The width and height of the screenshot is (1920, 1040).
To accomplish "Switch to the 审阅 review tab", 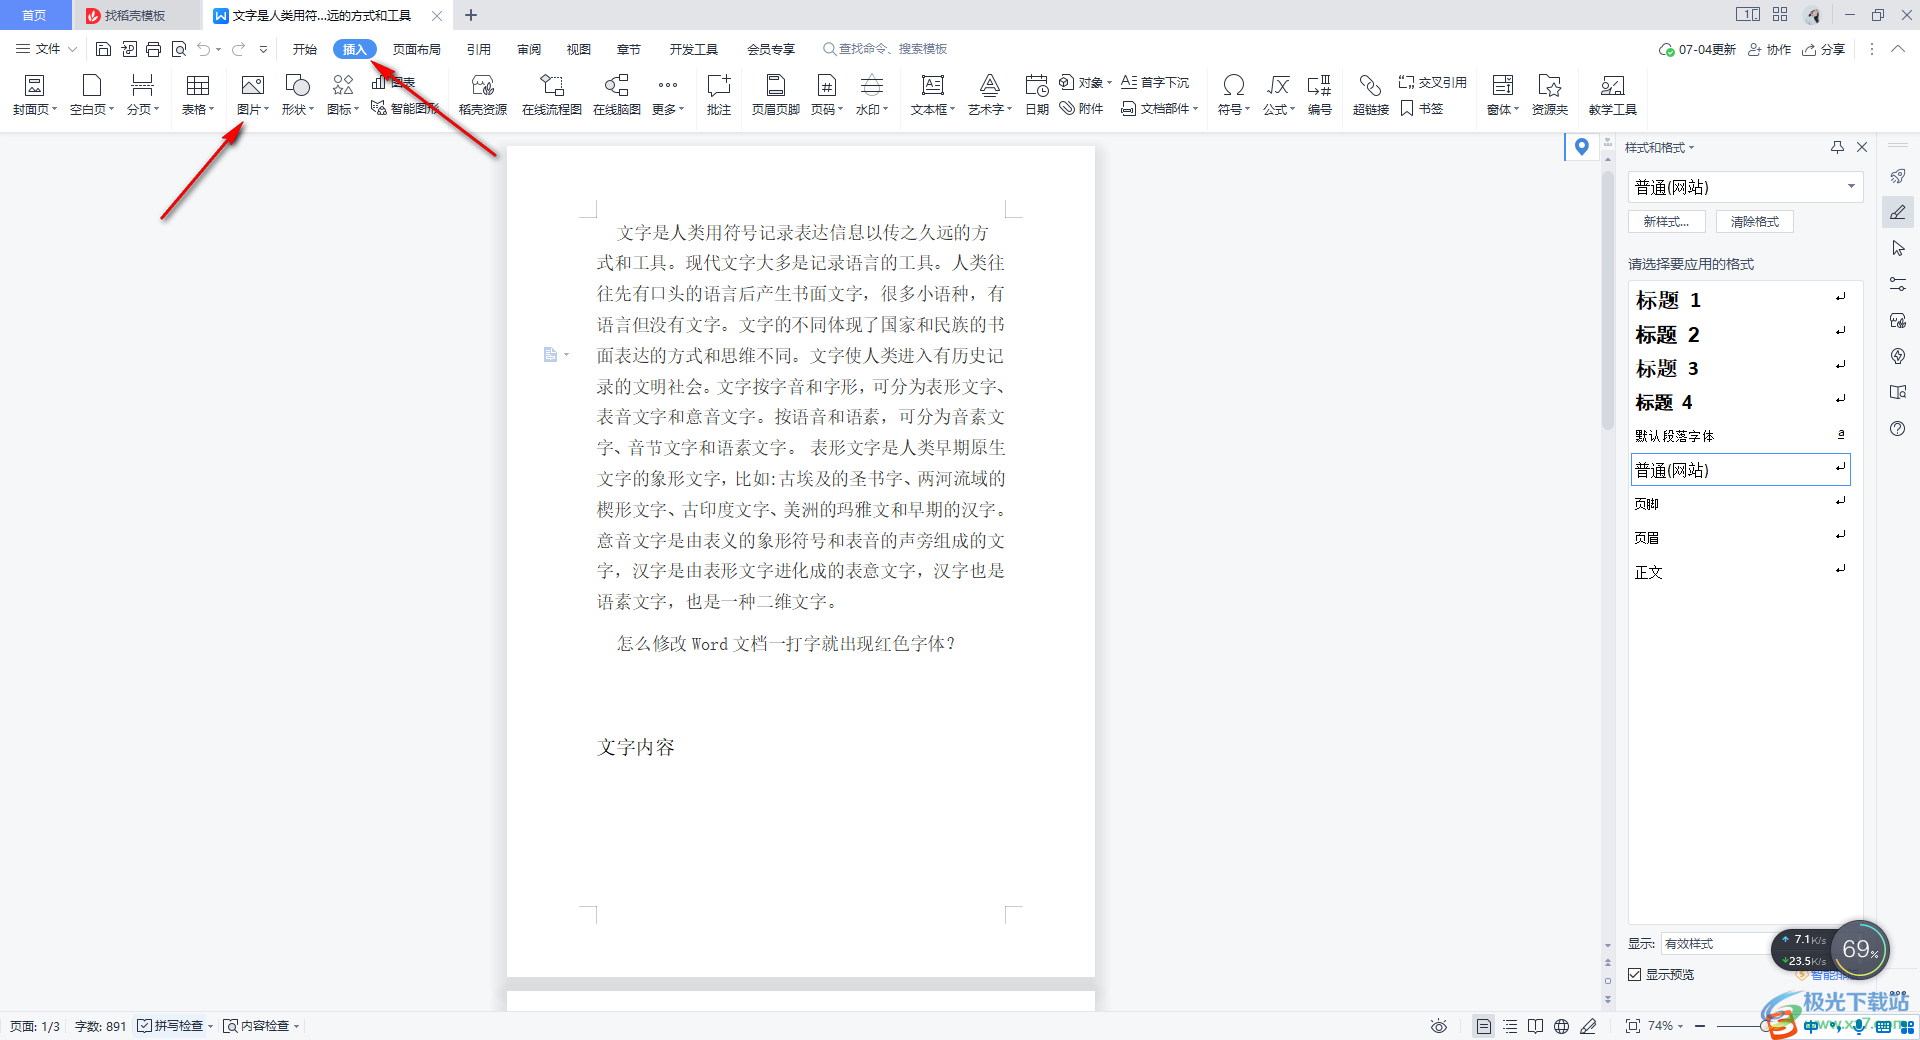I will [x=528, y=49].
